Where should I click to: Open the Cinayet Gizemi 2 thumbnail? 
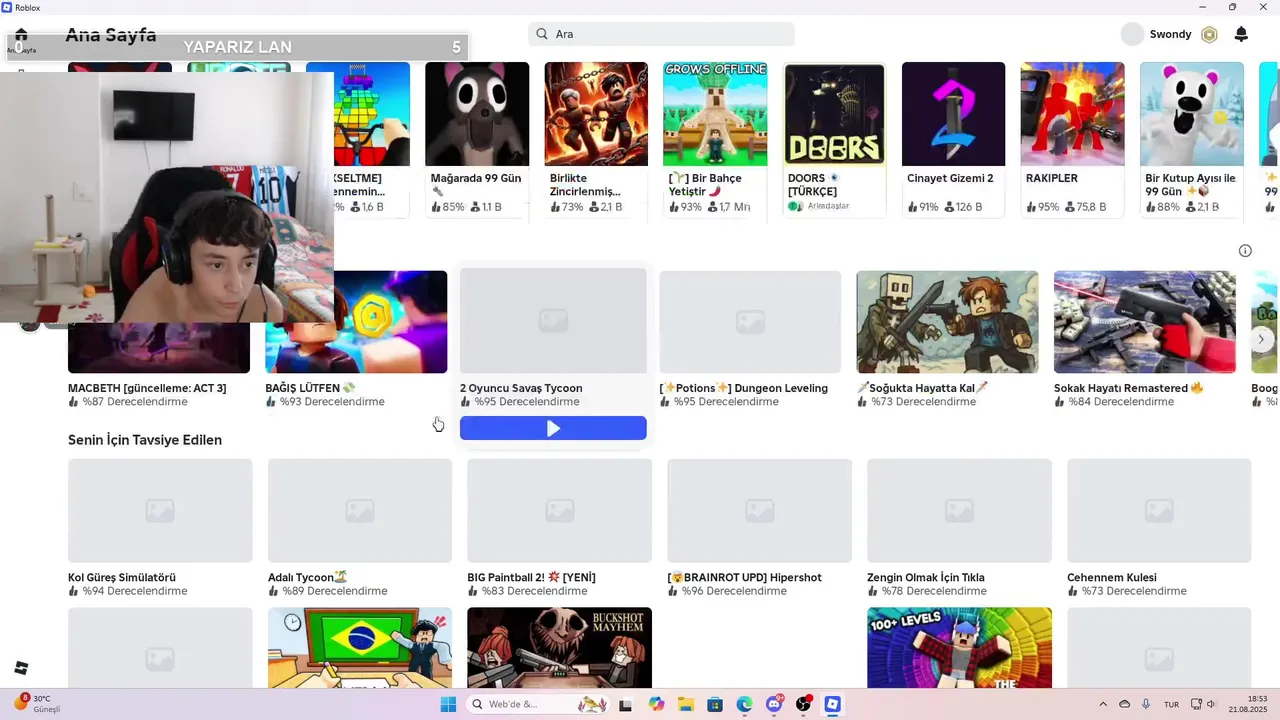(x=954, y=114)
